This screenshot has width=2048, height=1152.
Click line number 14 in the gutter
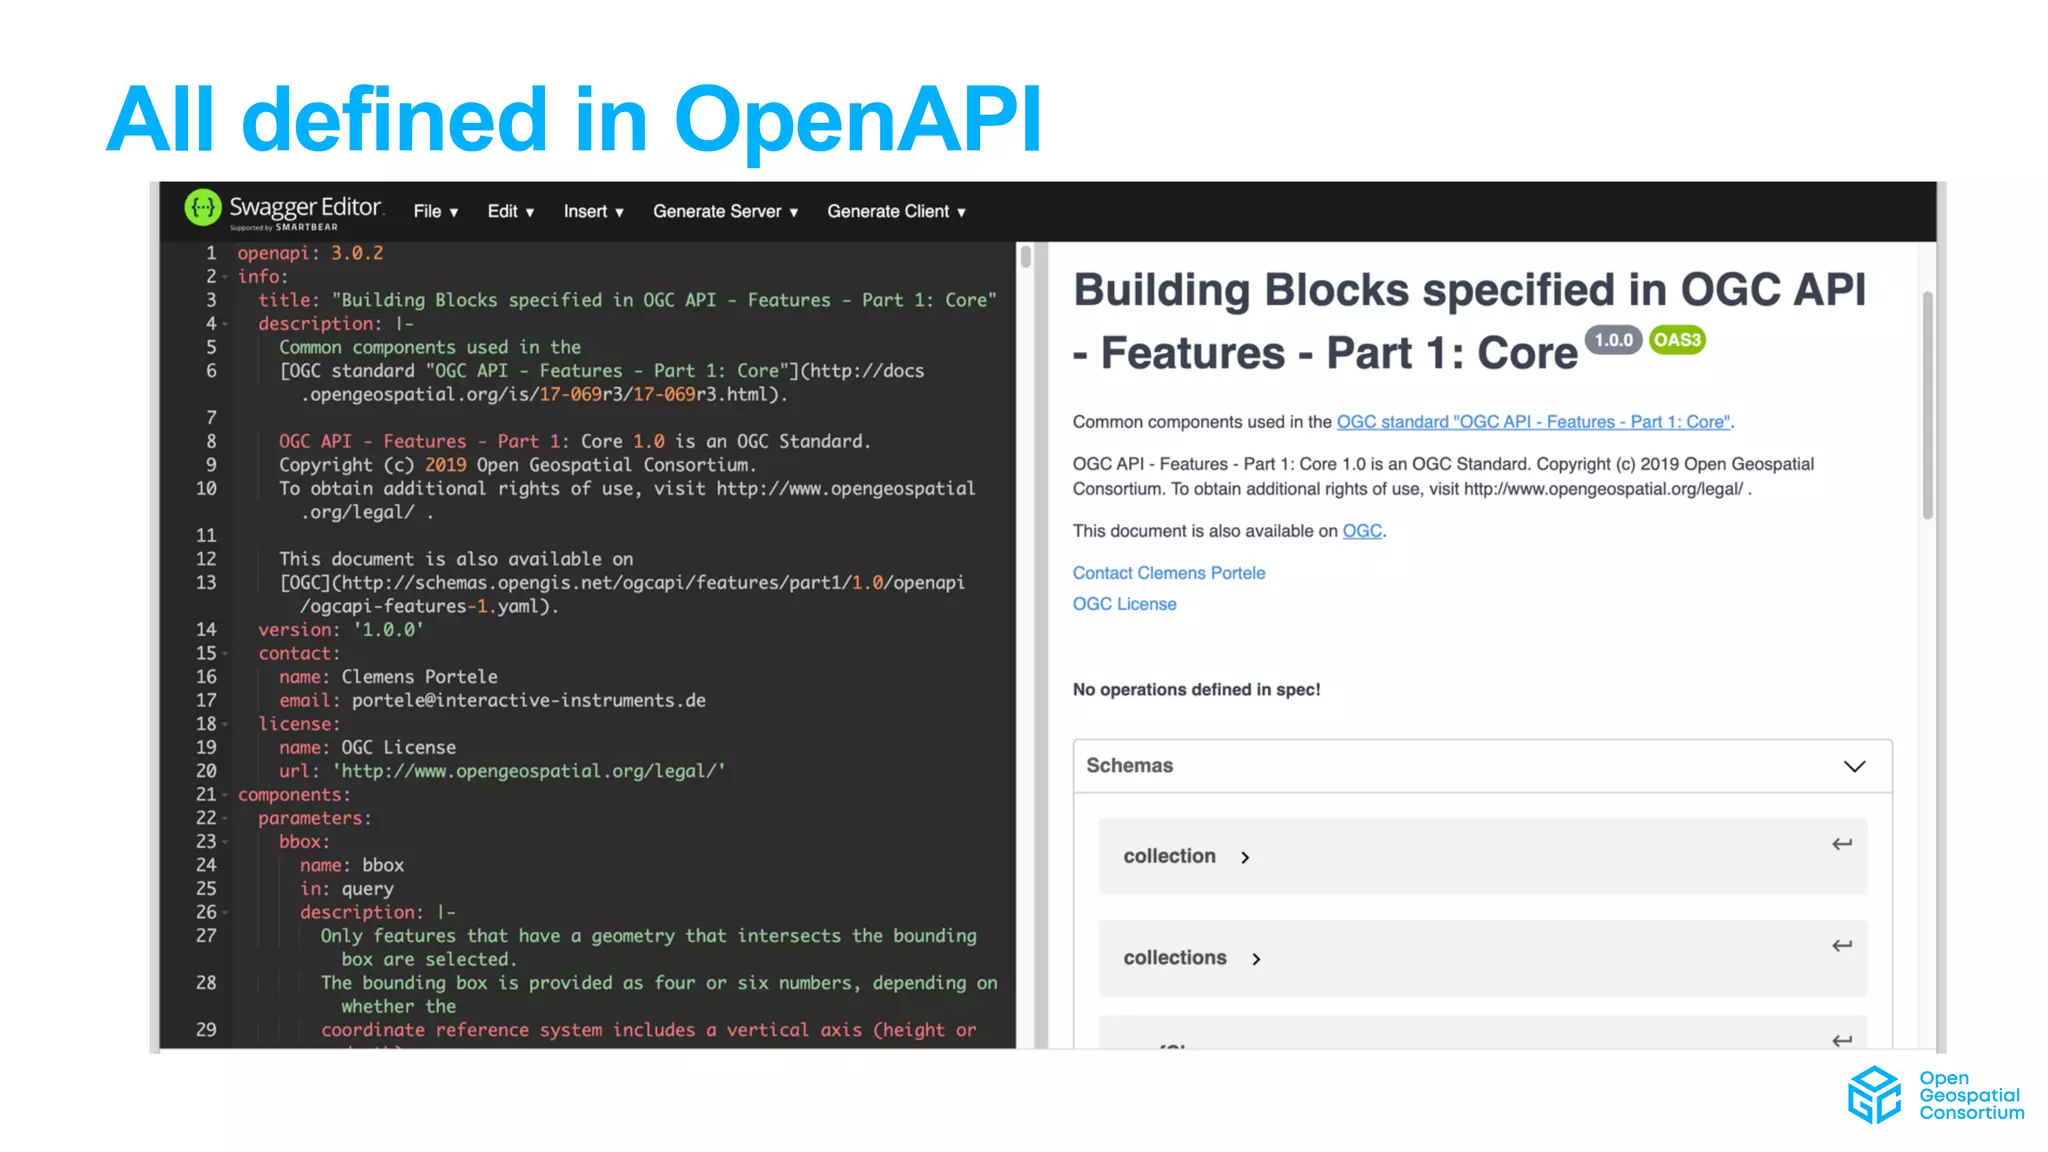206,630
